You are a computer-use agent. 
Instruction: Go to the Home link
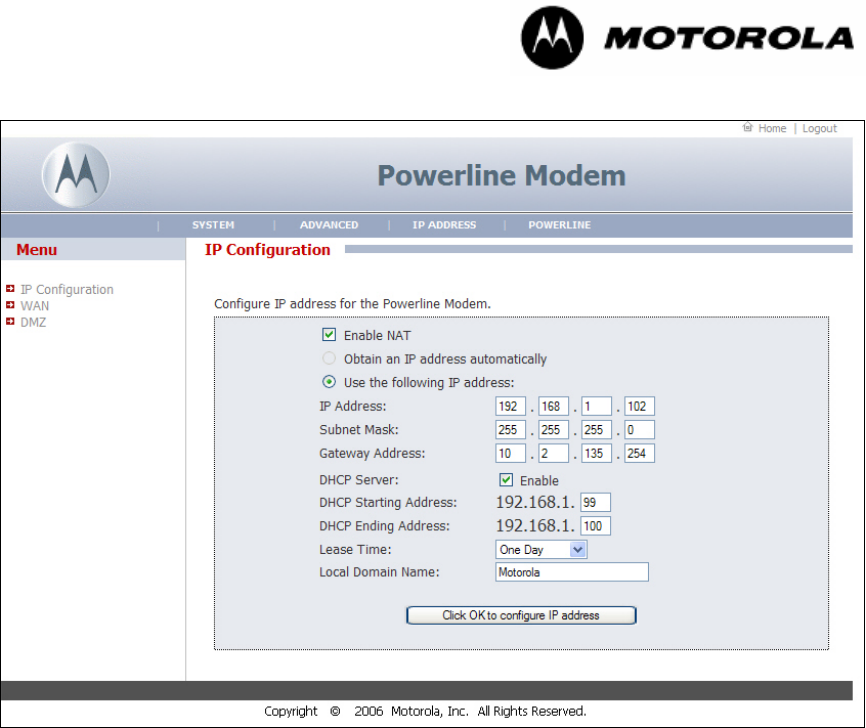(x=772, y=128)
